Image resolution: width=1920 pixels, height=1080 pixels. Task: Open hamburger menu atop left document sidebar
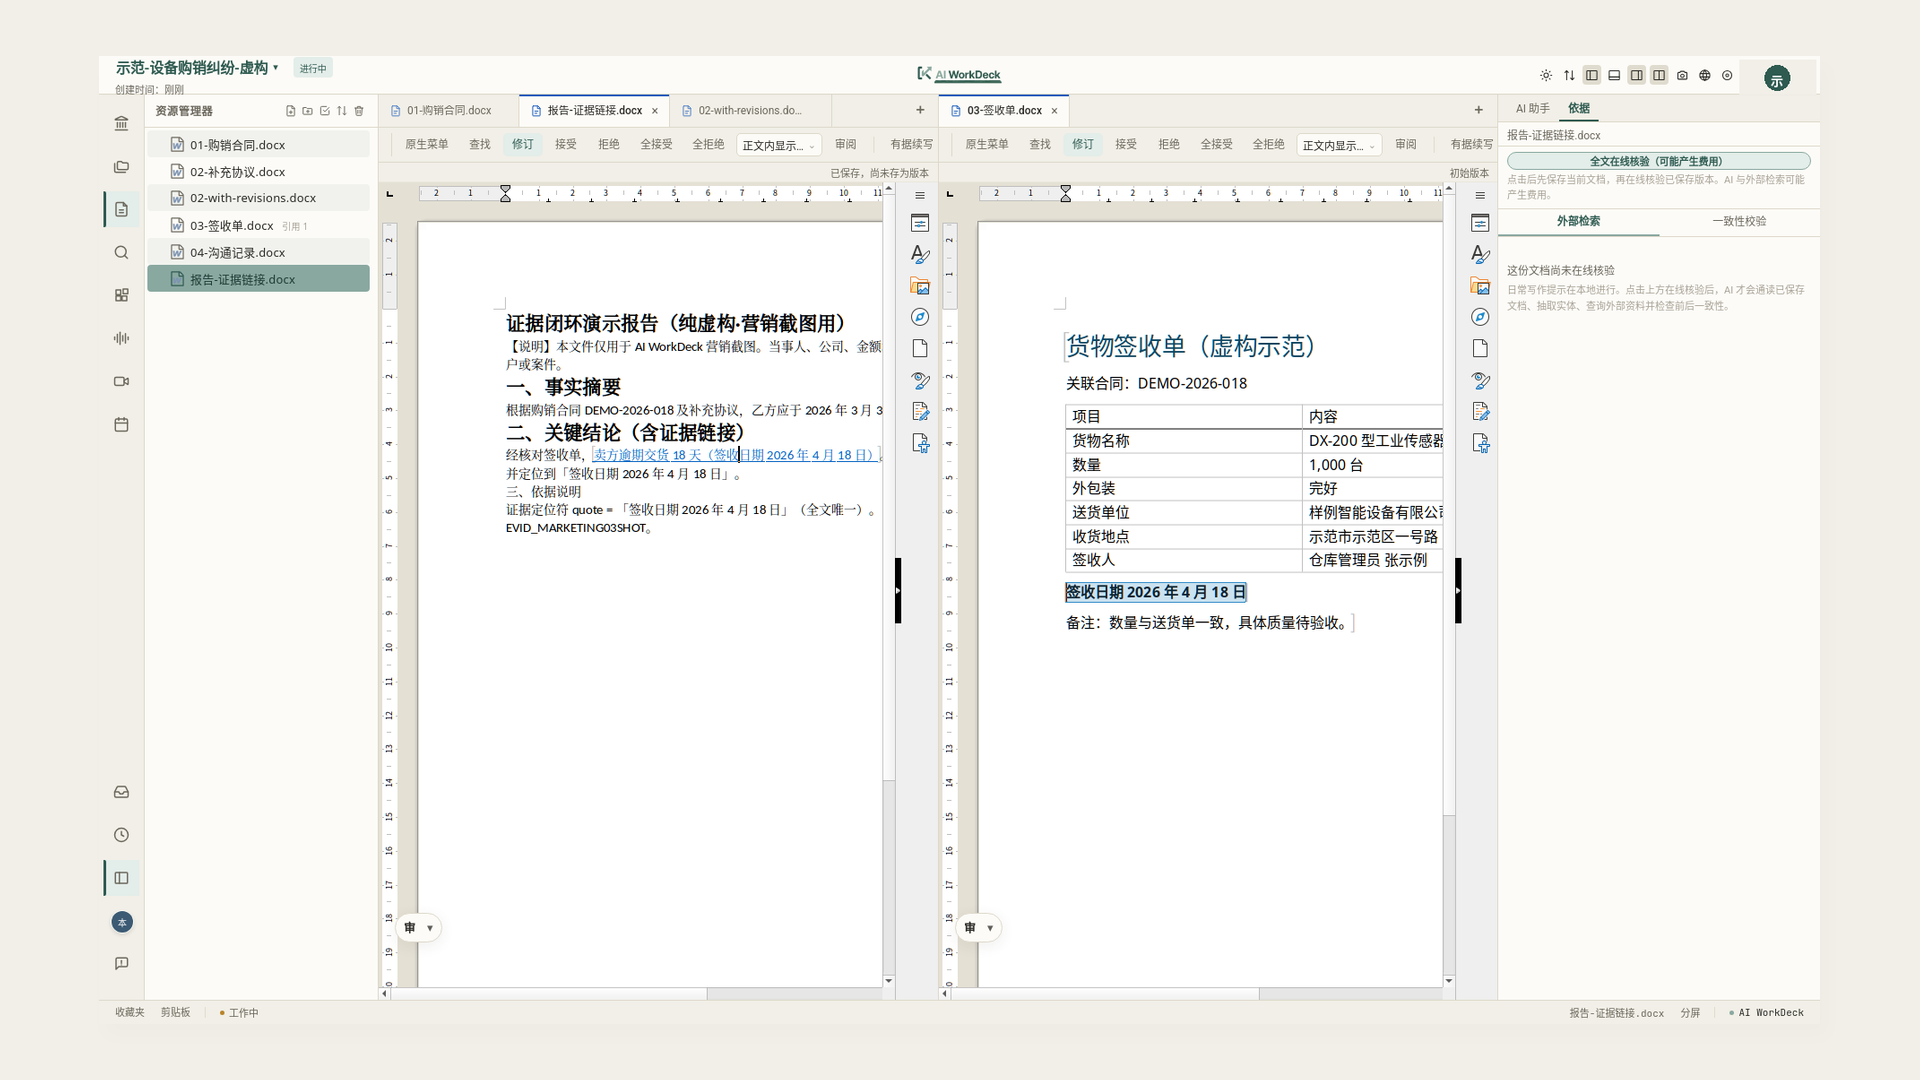[x=920, y=196]
